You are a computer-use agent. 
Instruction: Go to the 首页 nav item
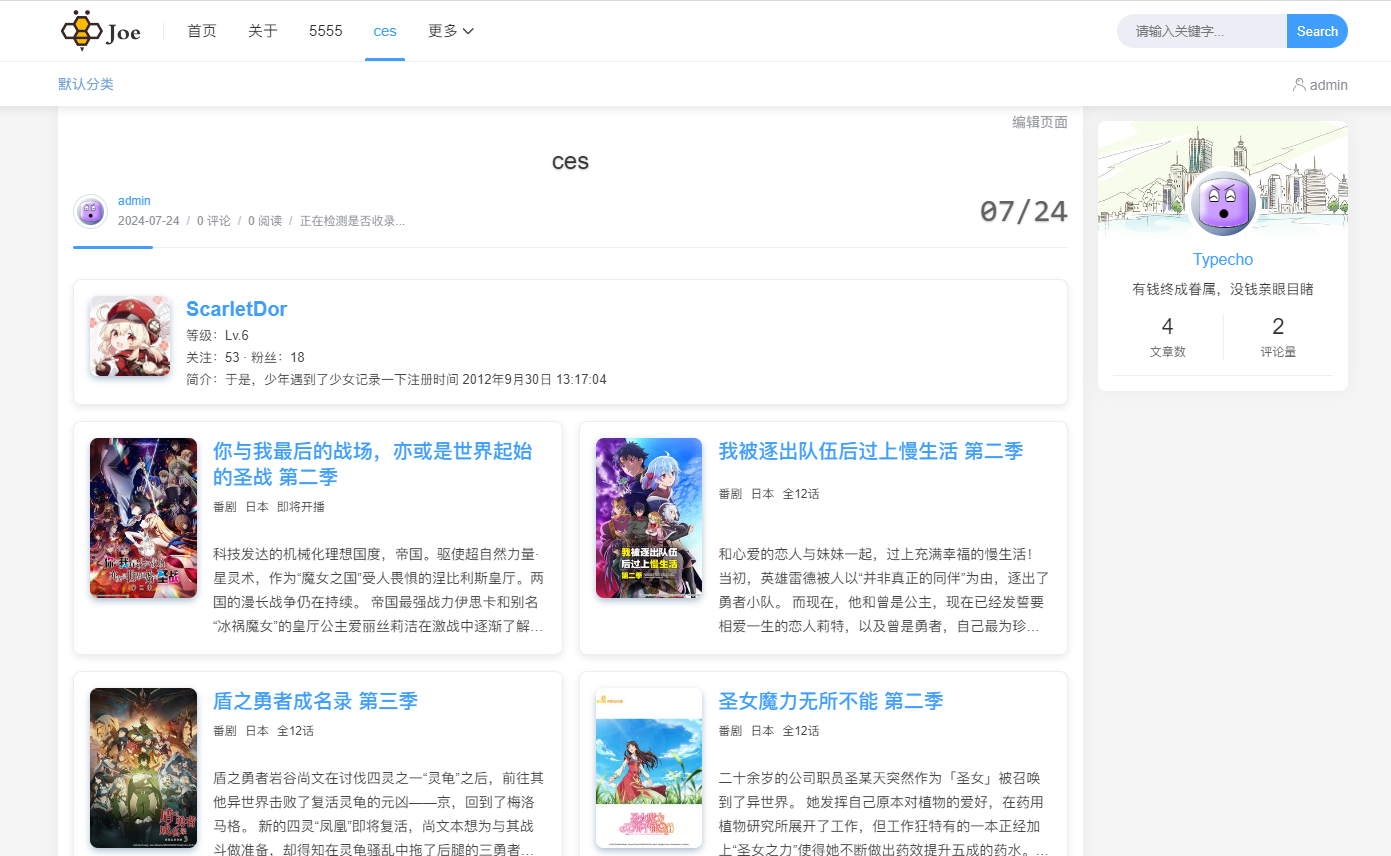point(202,31)
